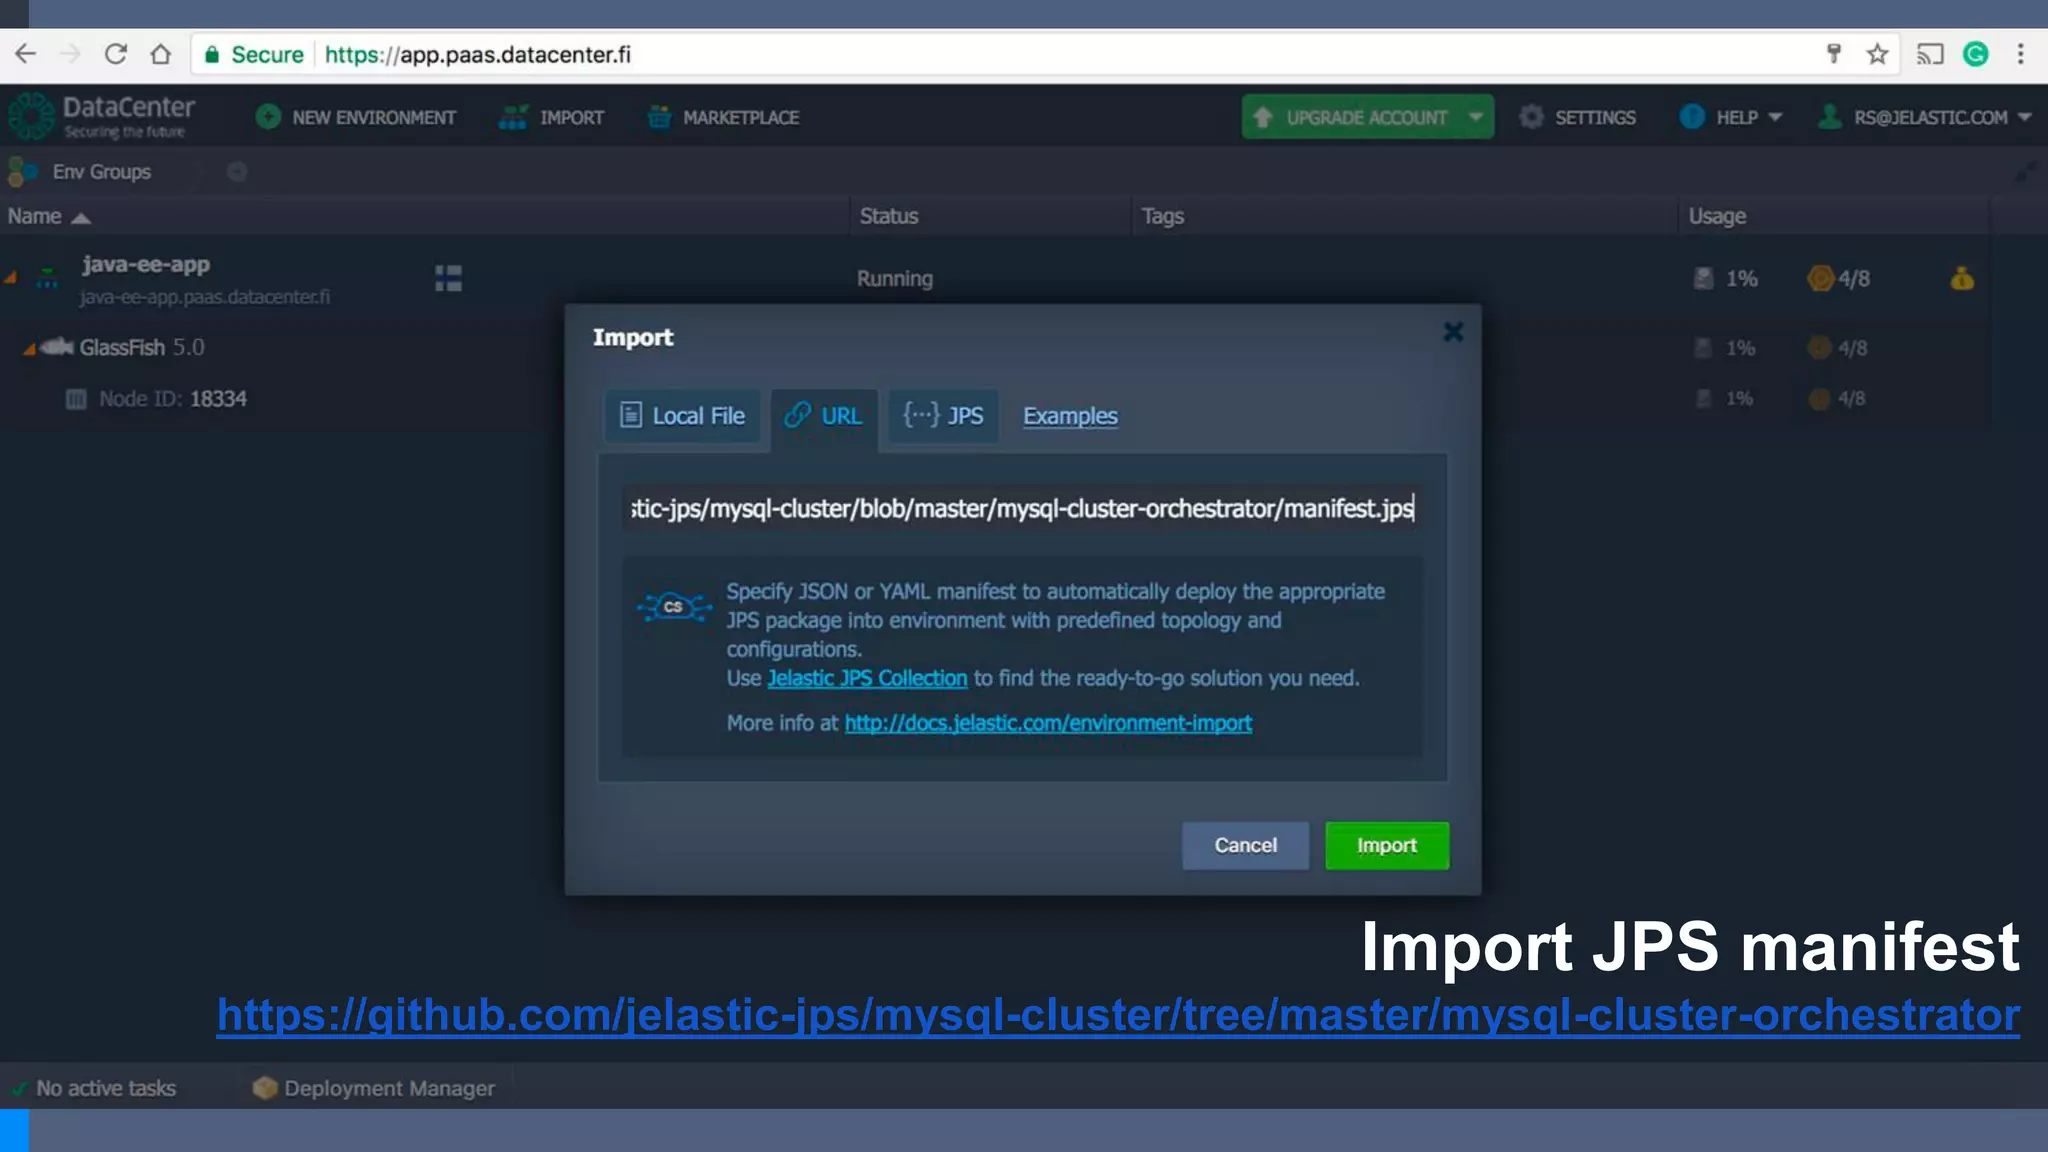Go to the browser home icon
This screenshot has width=2048, height=1152.
[161, 54]
